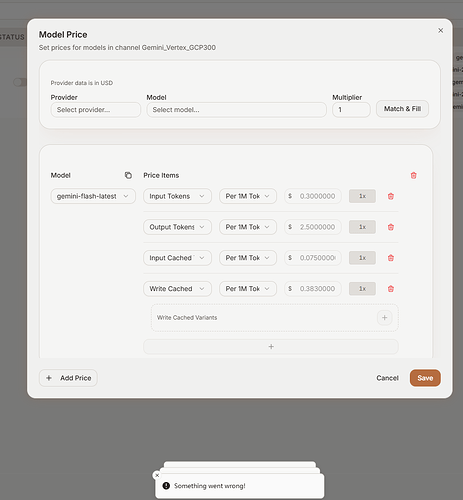Close the Model Price dialog
Screen dimensions: 463x500
tap(440, 30)
